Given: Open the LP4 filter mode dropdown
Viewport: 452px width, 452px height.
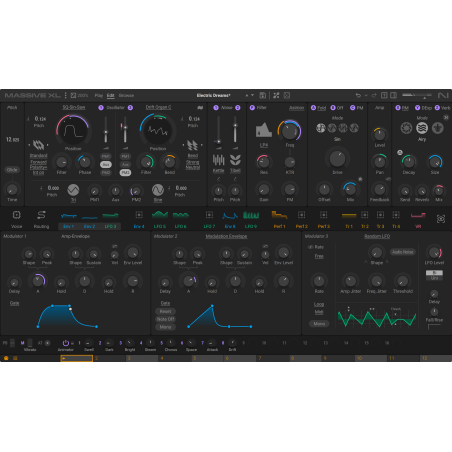Looking at the screenshot, I should click(x=264, y=145).
